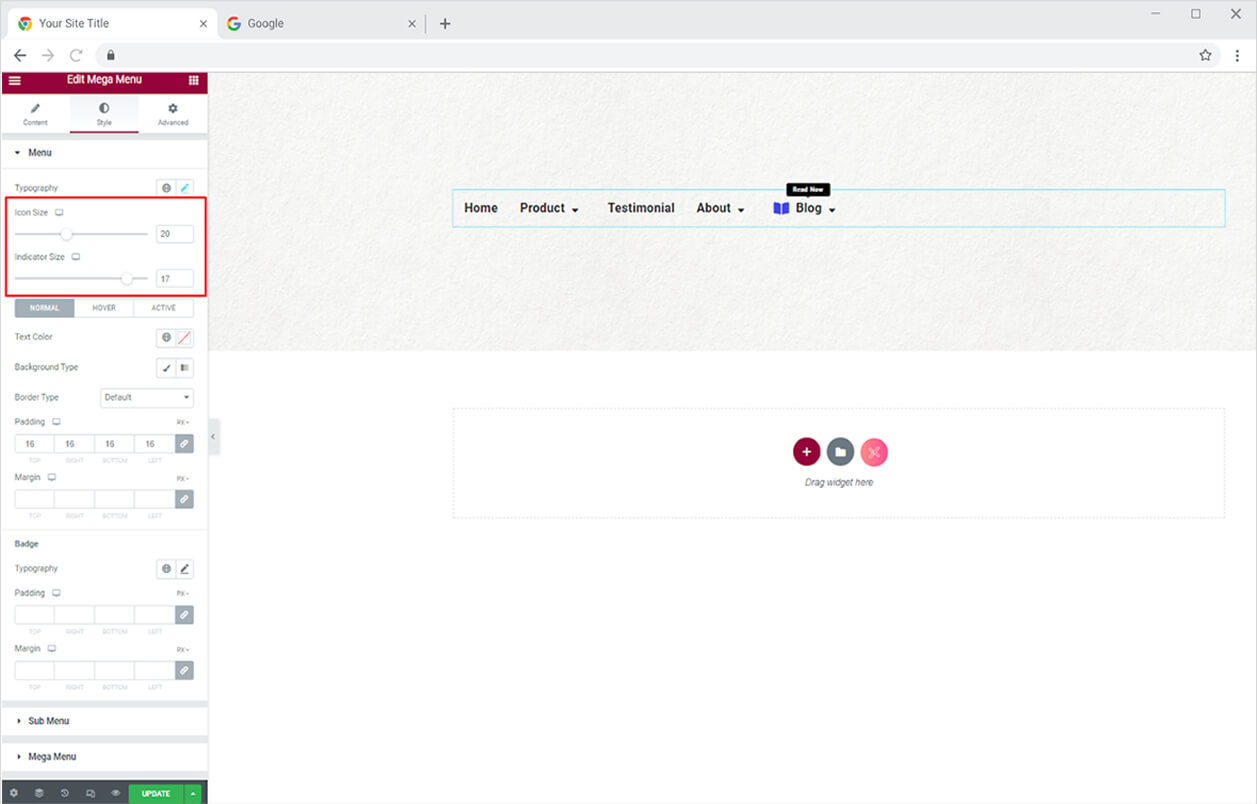Click the Add Template folder icon
1257x804 pixels.
(840, 452)
